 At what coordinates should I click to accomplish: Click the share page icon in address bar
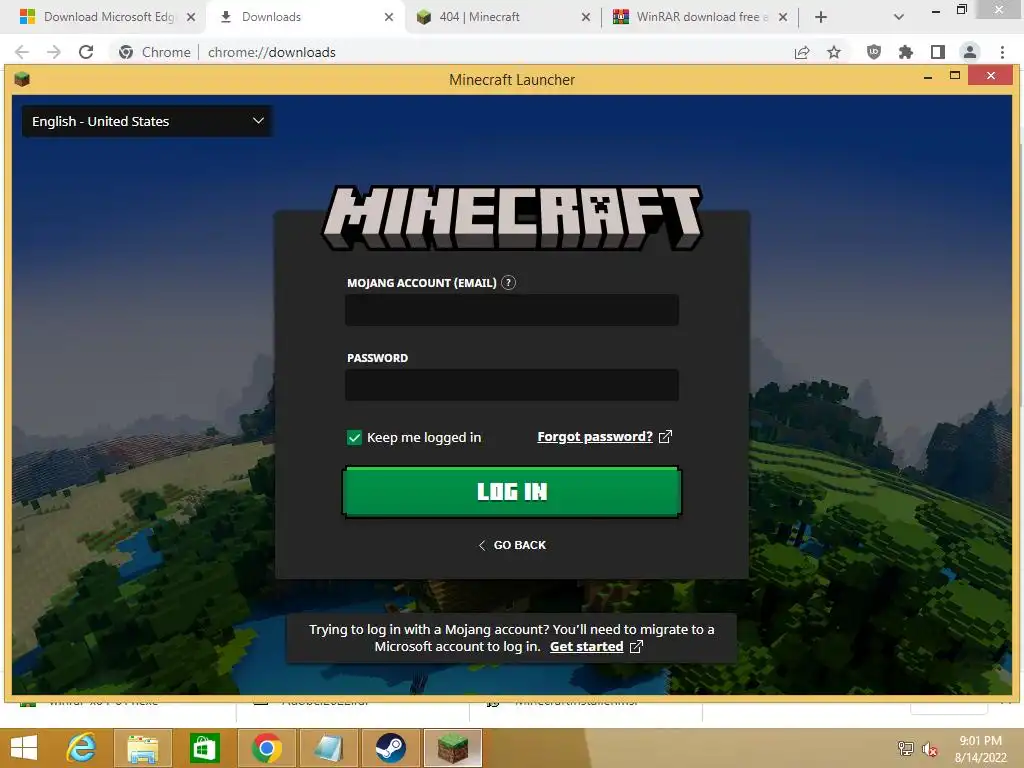pyautogui.click(x=802, y=52)
